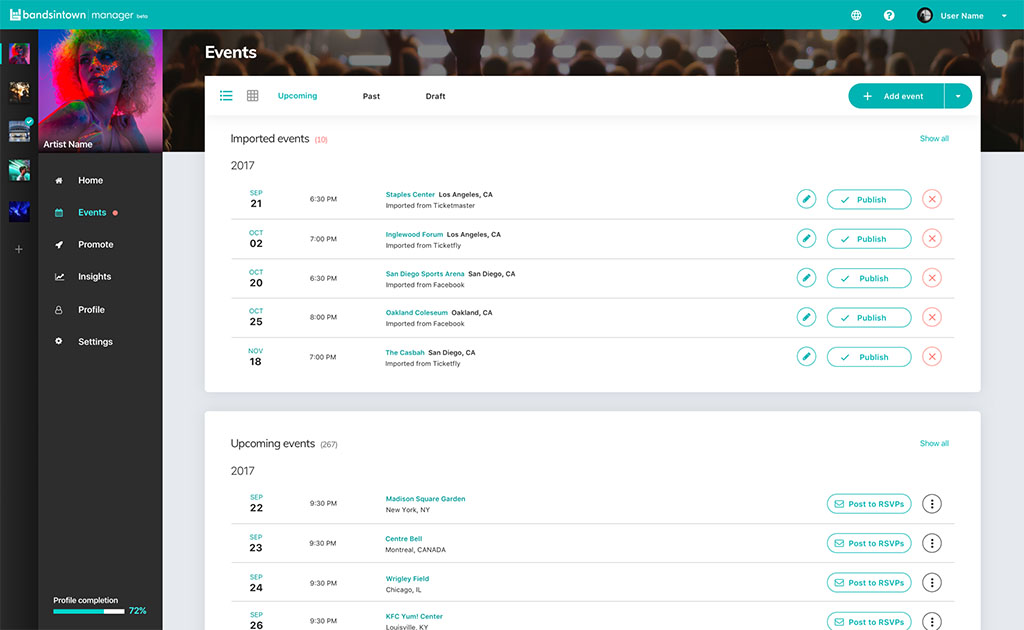
Task: Switch events to grid view
Action: [252, 96]
